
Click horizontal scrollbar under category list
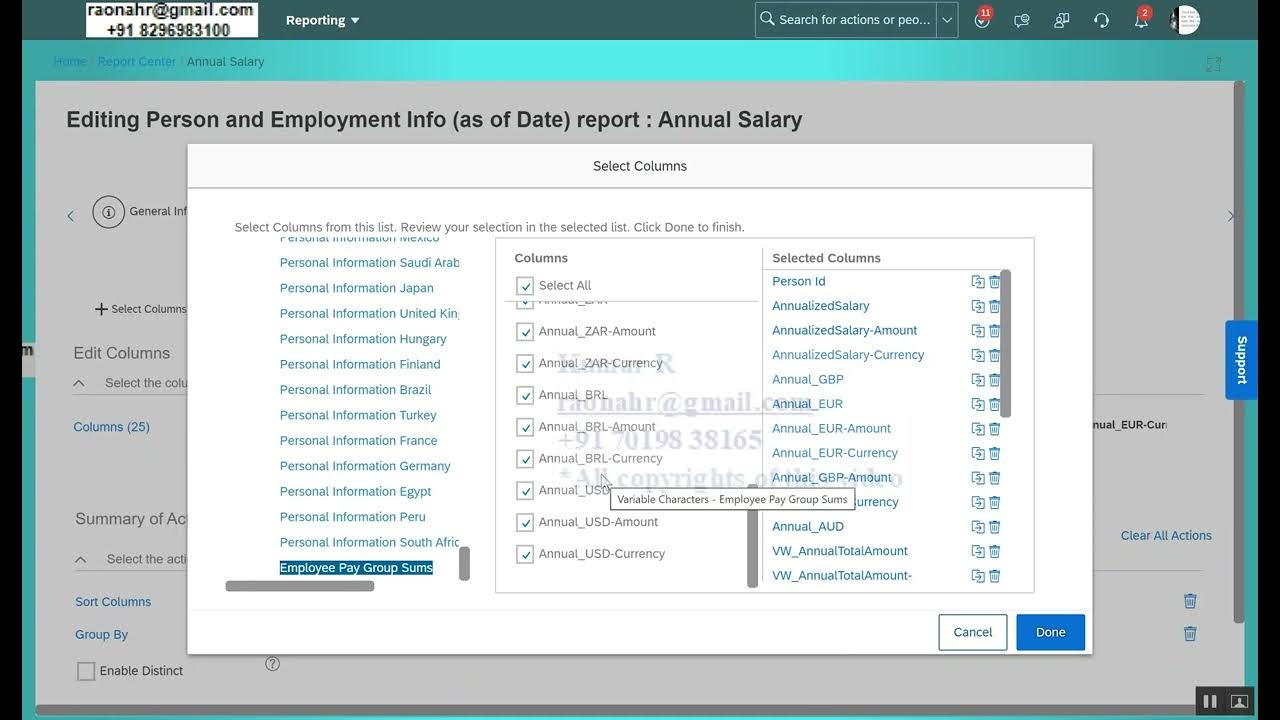point(300,586)
